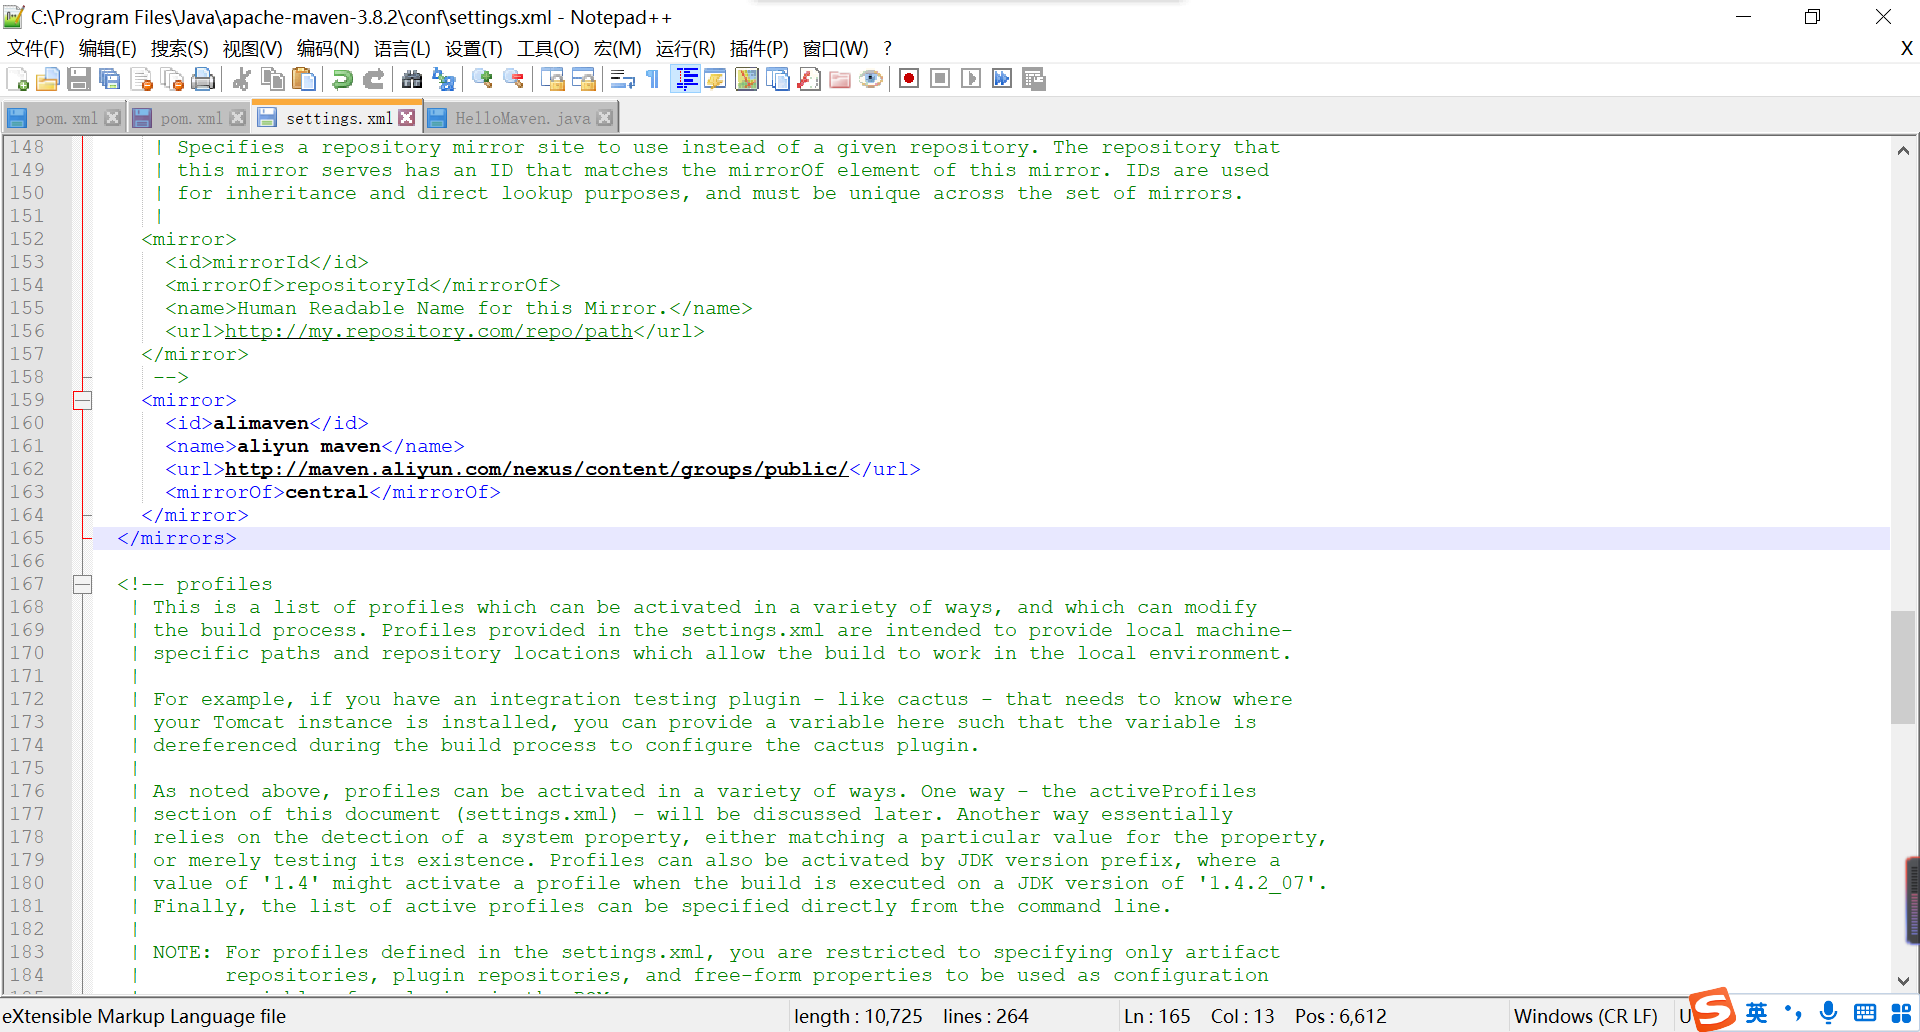
Task: Print the current document
Action: pos(203,79)
